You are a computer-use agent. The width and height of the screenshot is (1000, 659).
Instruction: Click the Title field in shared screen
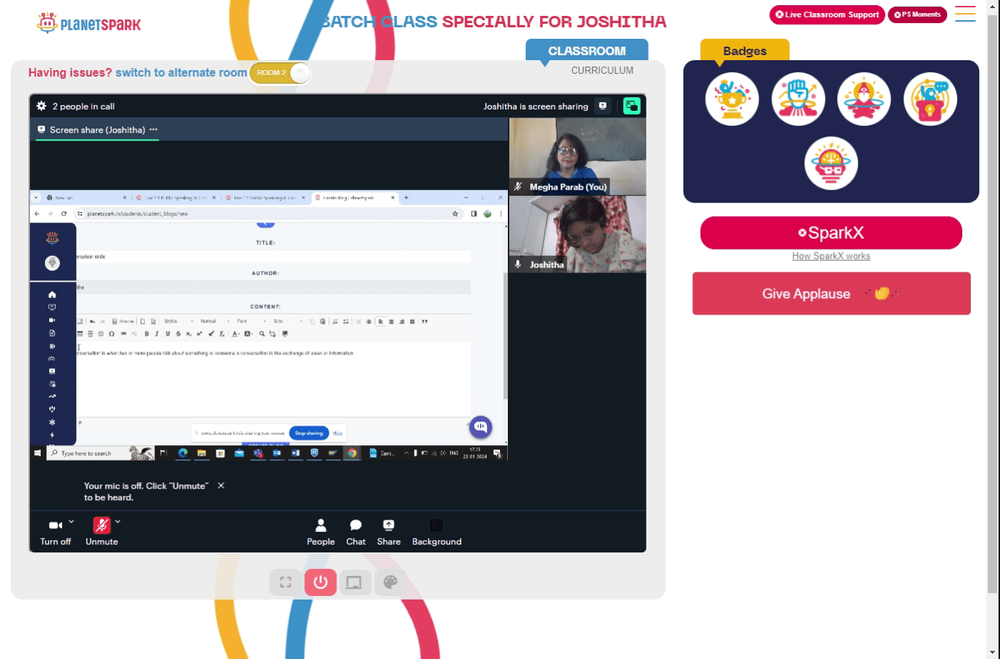[273, 256]
